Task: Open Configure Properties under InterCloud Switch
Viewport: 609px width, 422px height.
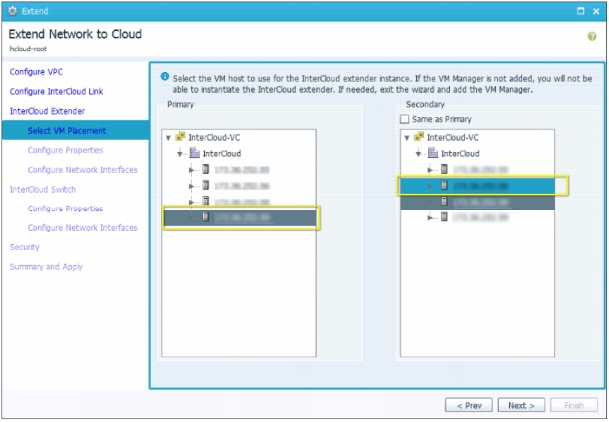Action: 65,208
